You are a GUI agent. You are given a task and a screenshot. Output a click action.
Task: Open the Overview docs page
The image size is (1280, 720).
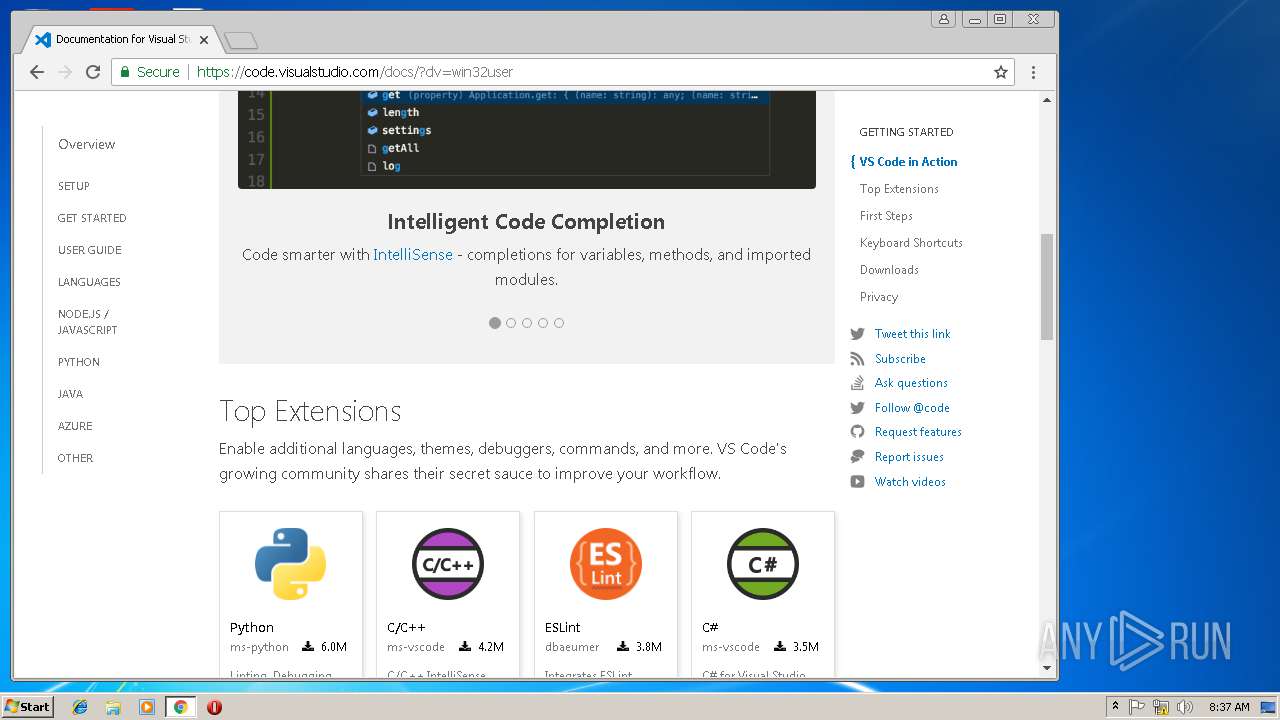[x=86, y=144]
